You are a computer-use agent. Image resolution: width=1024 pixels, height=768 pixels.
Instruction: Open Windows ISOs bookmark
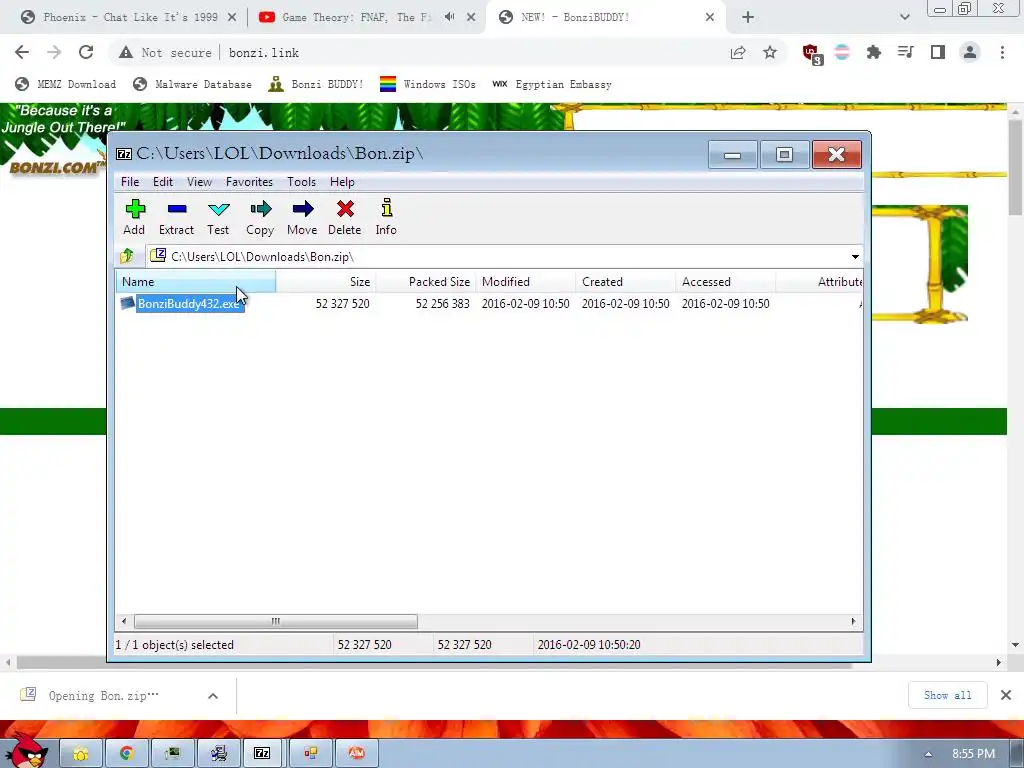tap(428, 84)
